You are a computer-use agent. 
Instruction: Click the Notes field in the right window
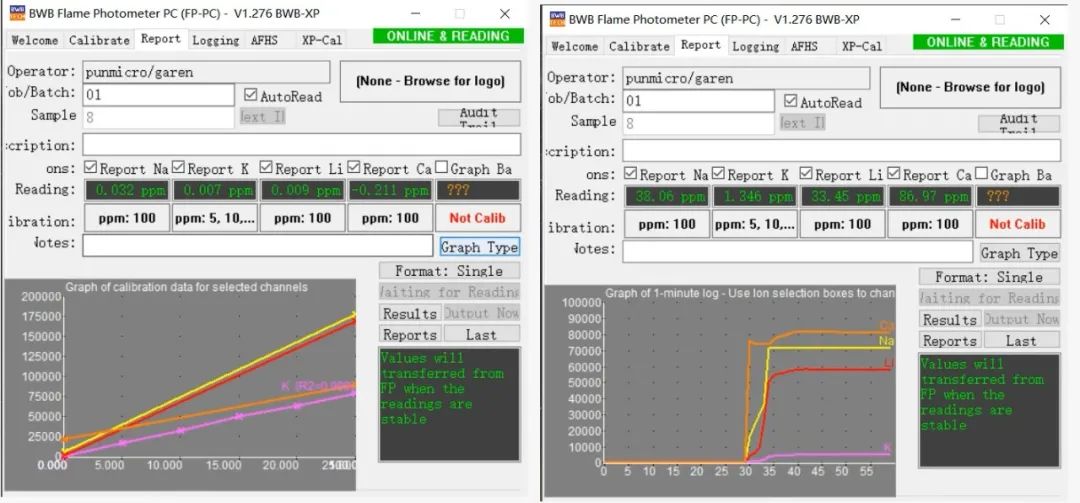tap(796, 252)
